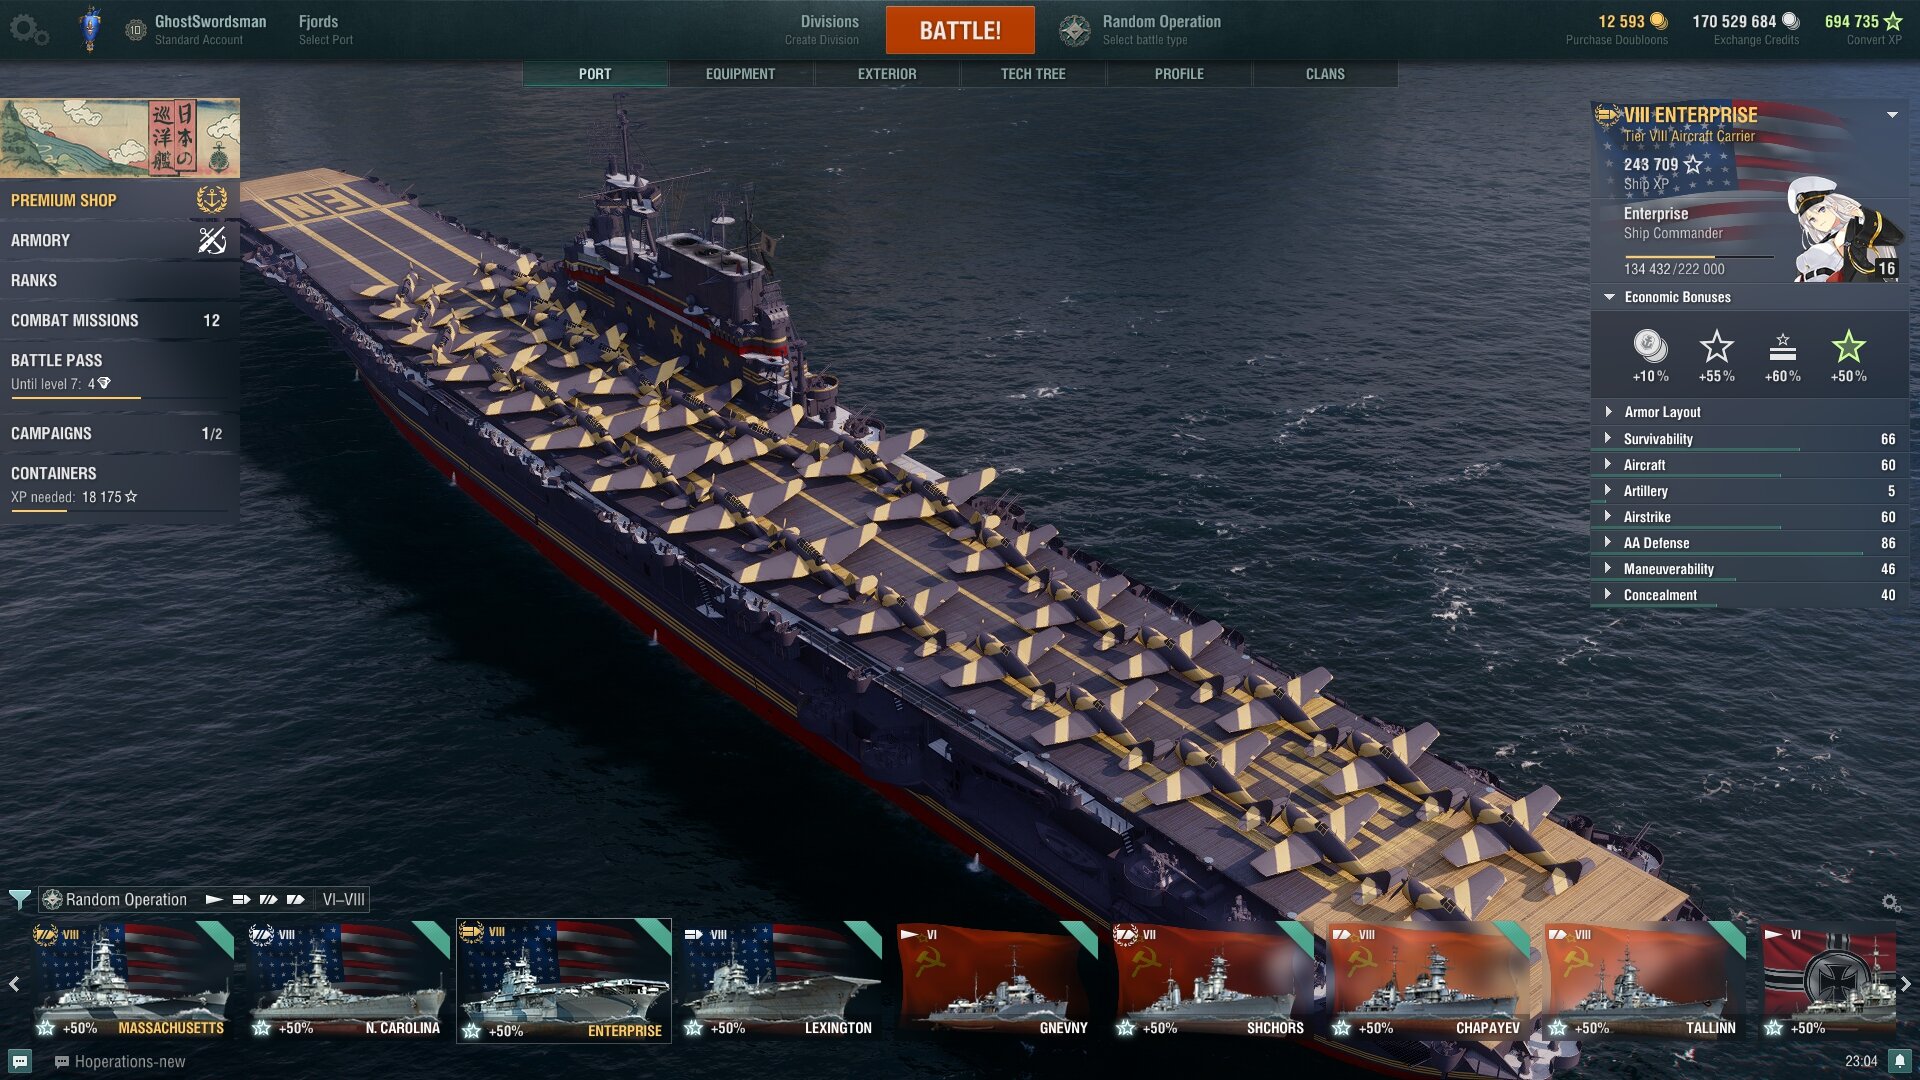
Task: Open carousel settings gear icon
Action: click(x=1891, y=903)
